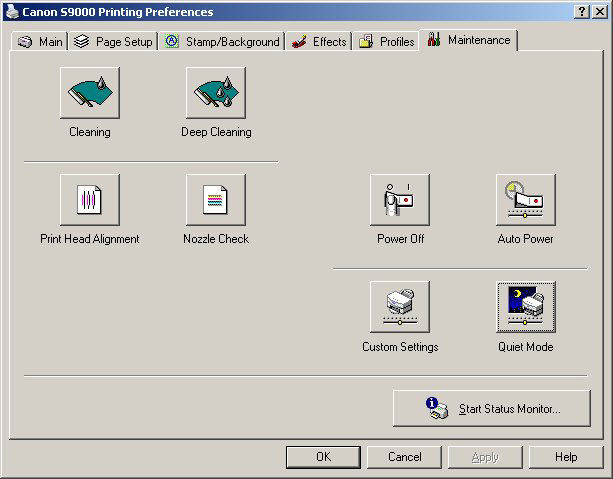Start the Cleaning maintenance icon
613x479 pixels.
(x=90, y=93)
